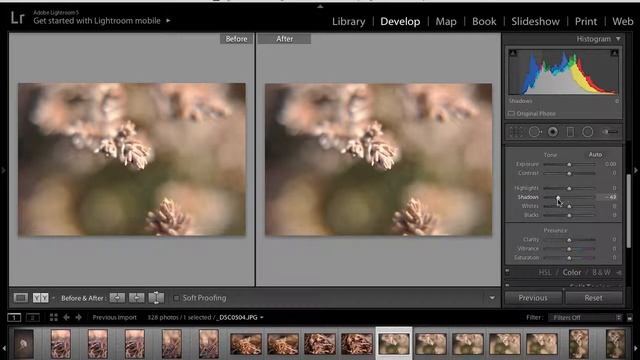Click the Previous button
The width and height of the screenshot is (640, 360).
[x=533, y=298]
